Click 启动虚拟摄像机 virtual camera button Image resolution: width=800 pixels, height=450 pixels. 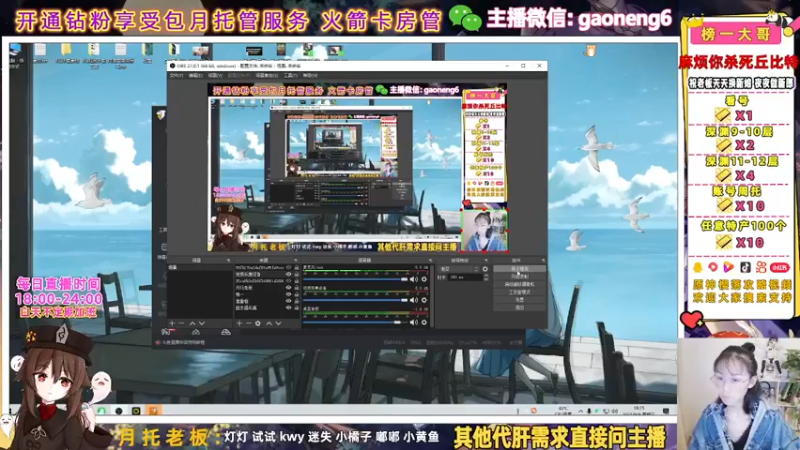(x=520, y=284)
